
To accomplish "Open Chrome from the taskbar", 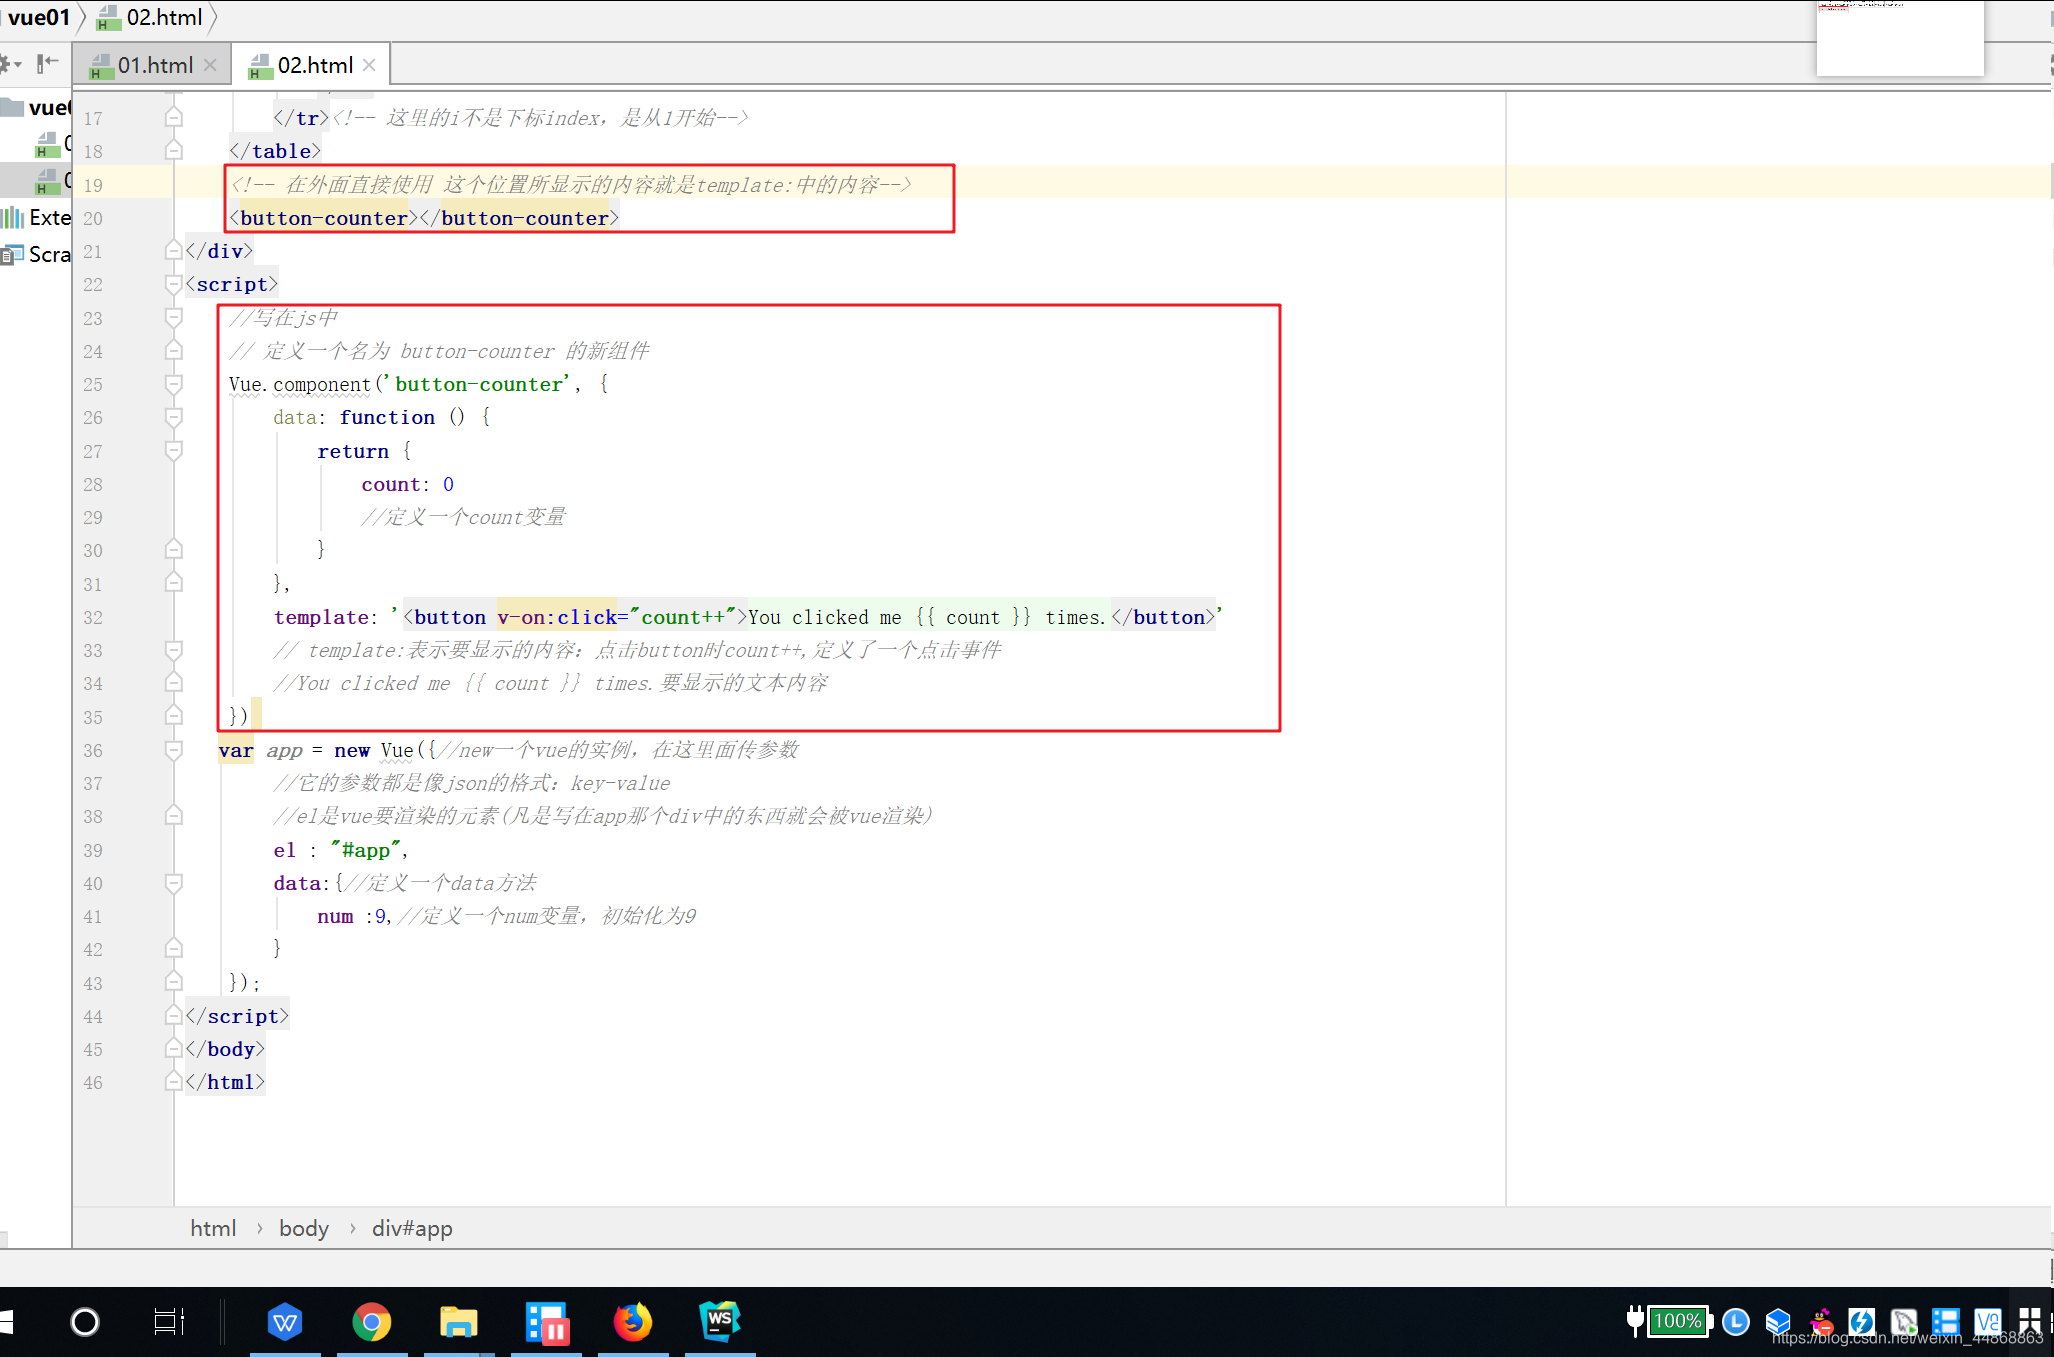I will (371, 1322).
